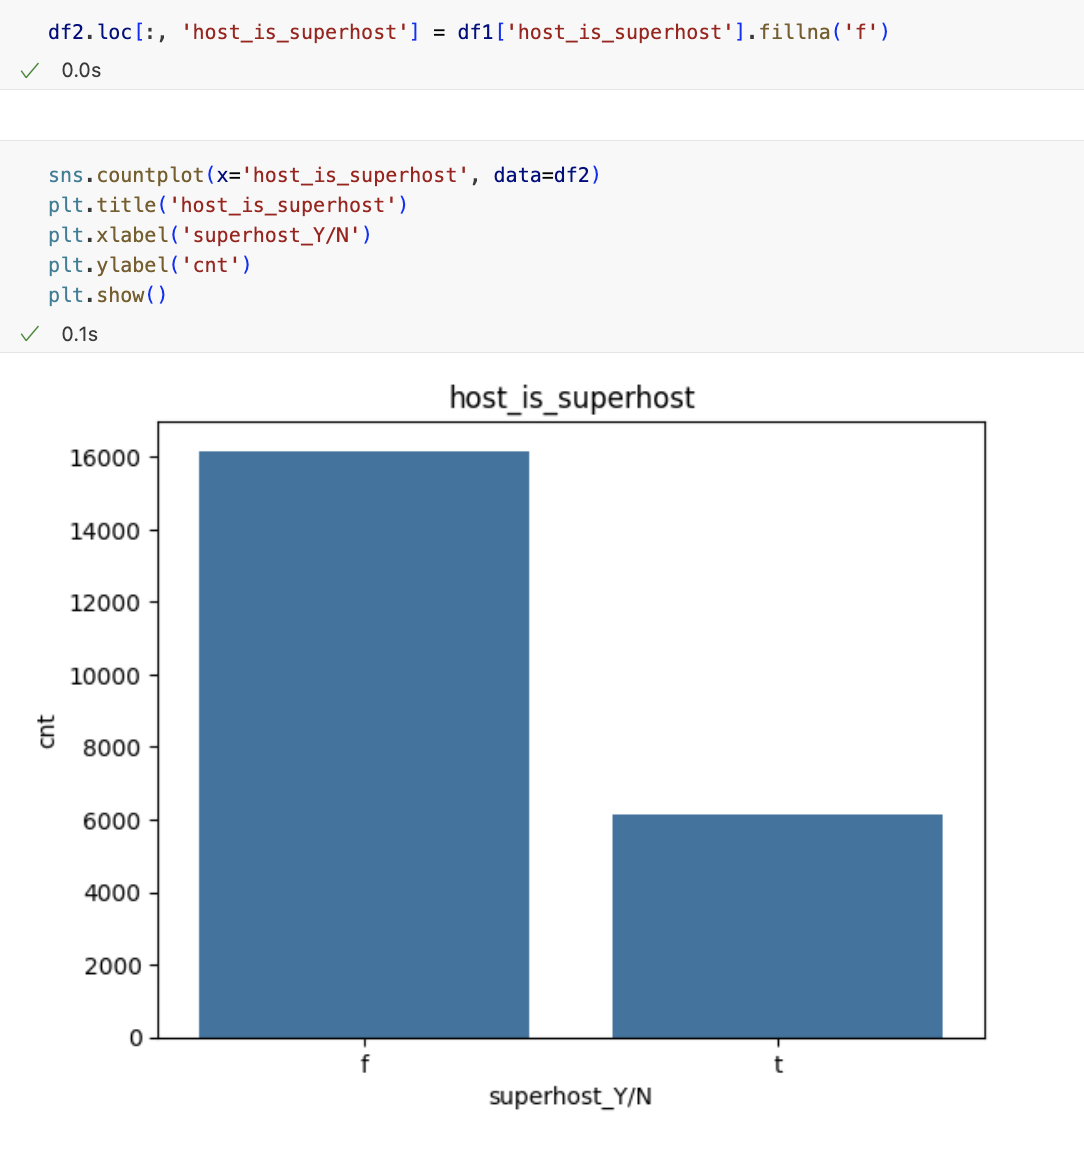Click the y-axis tick '12000'
The height and width of the screenshot is (1160, 1084).
coord(105,603)
